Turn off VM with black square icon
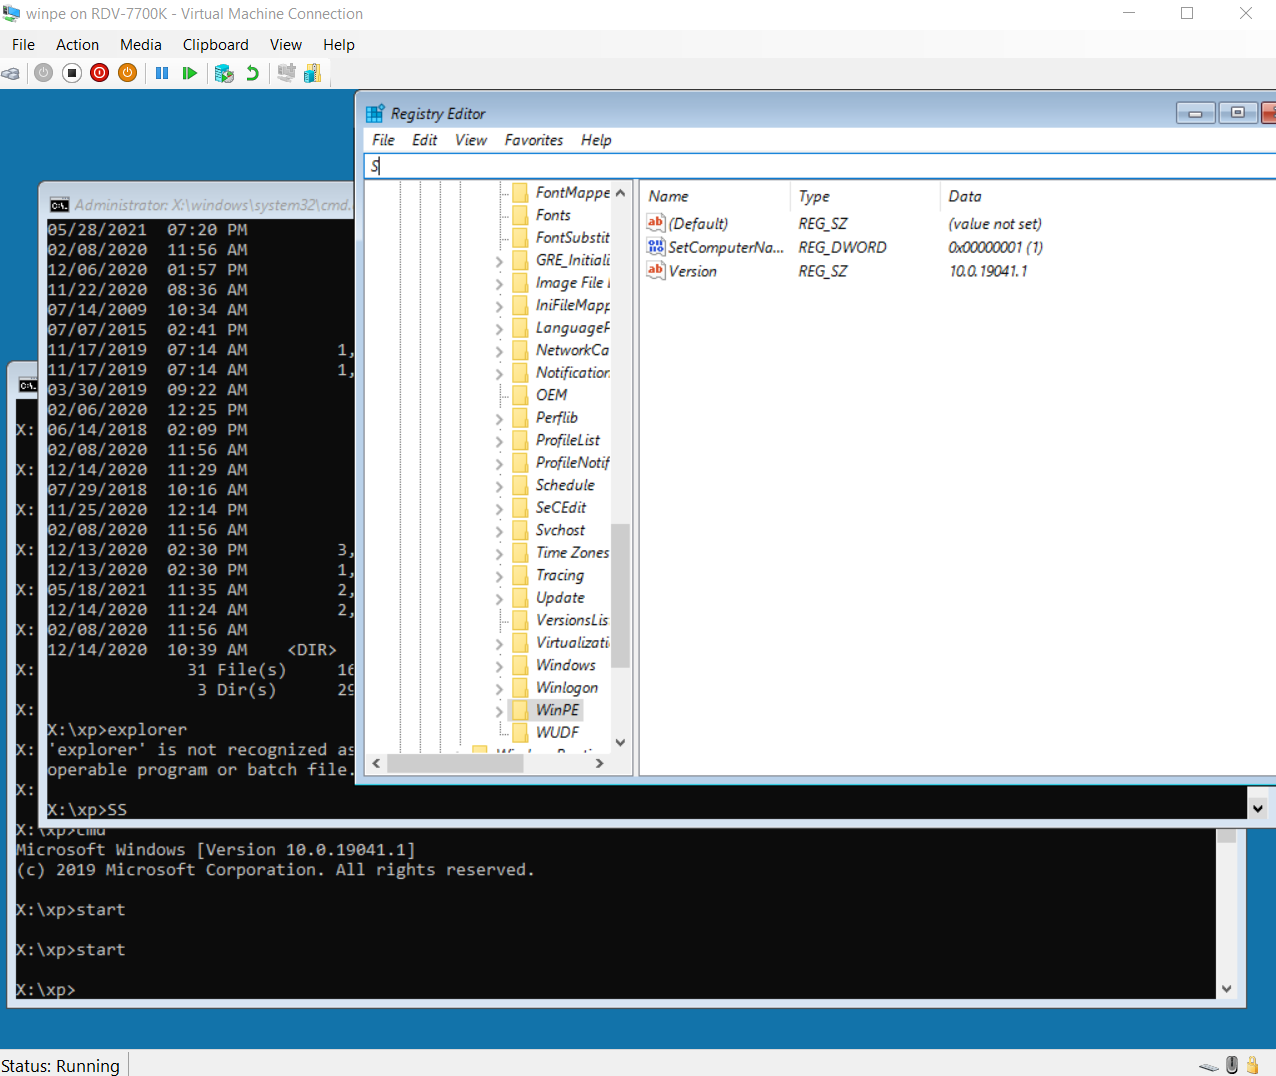The width and height of the screenshot is (1276, 1076). coord(71,73)
